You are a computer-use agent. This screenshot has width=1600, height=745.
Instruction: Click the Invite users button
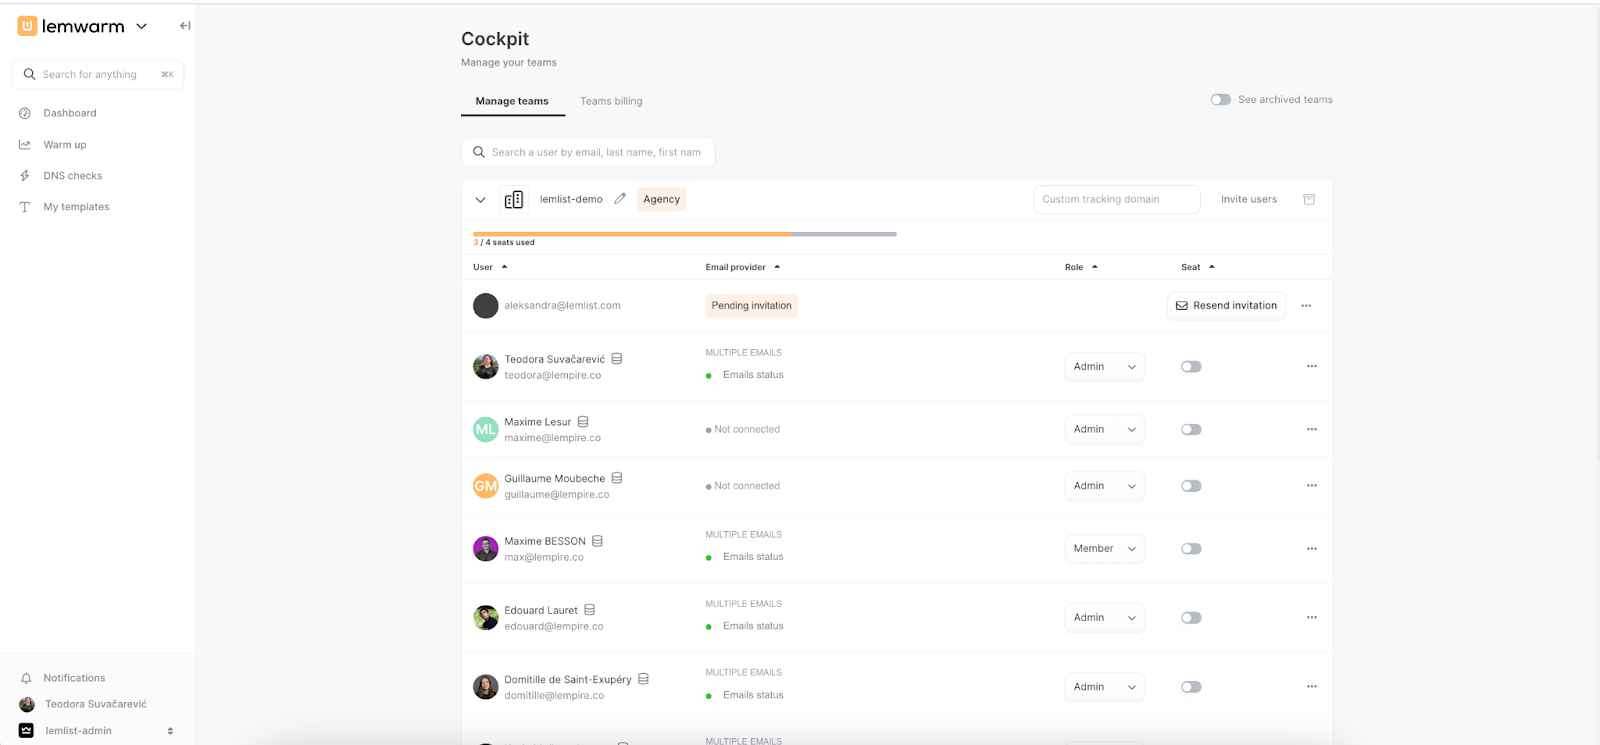click(1248, 200)
